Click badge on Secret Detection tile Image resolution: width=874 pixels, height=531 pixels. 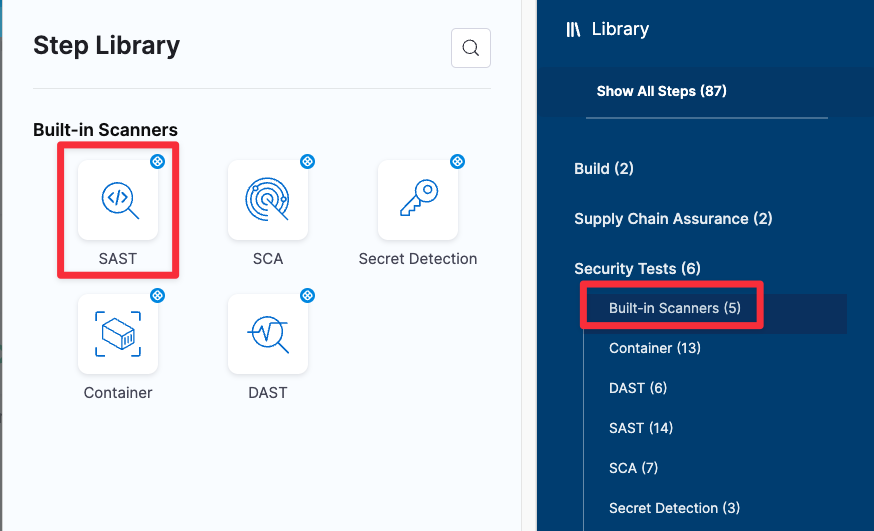coord(457,161)
